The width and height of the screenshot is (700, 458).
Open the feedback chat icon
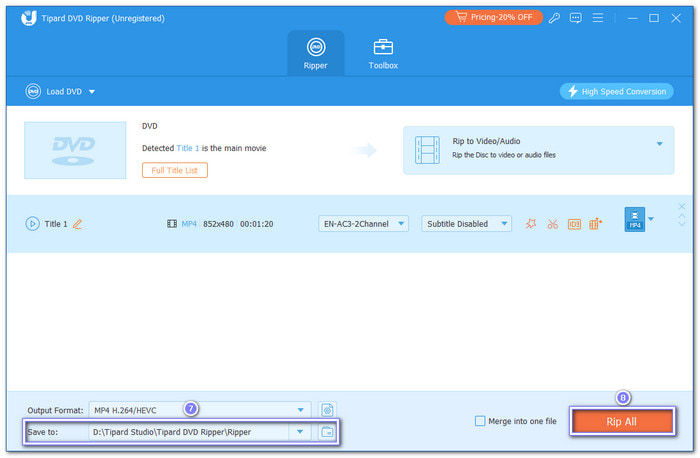pyautogui.click(x=575, y=18)
